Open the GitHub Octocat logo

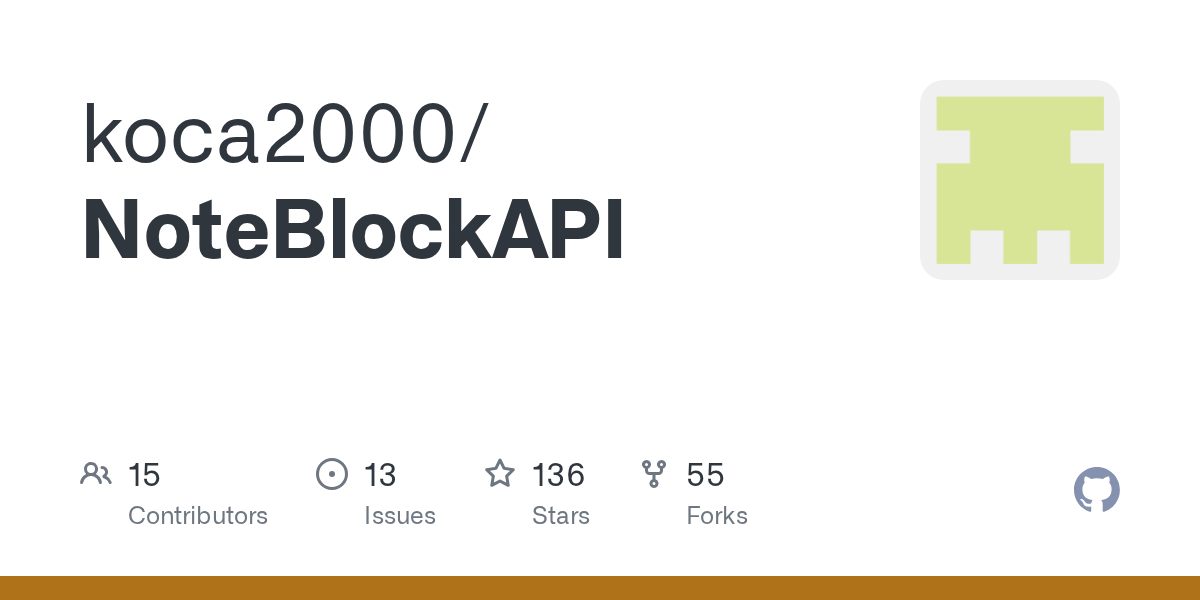1097,490
